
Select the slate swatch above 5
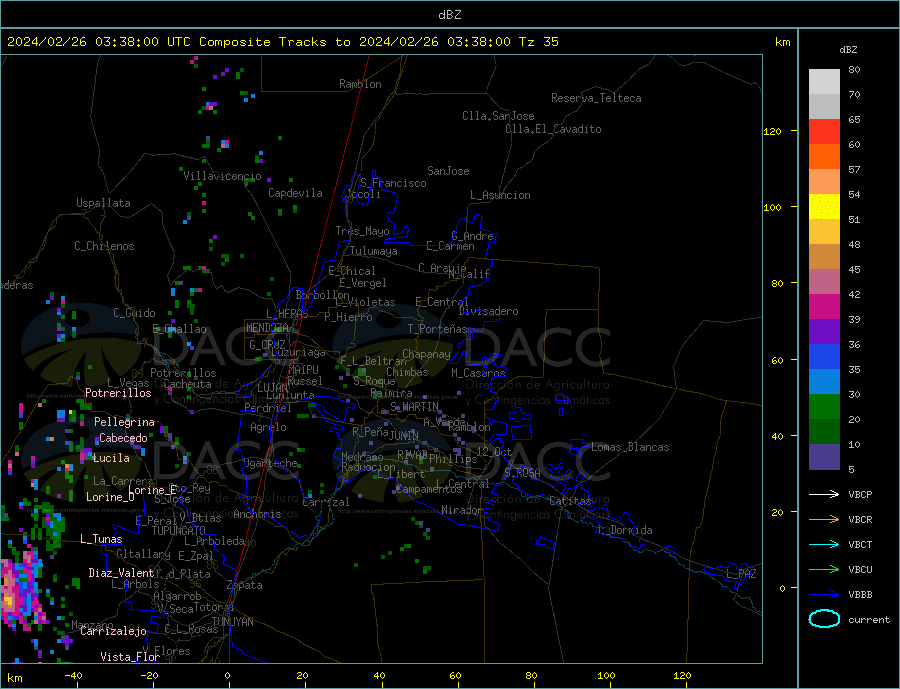point(824,457)
